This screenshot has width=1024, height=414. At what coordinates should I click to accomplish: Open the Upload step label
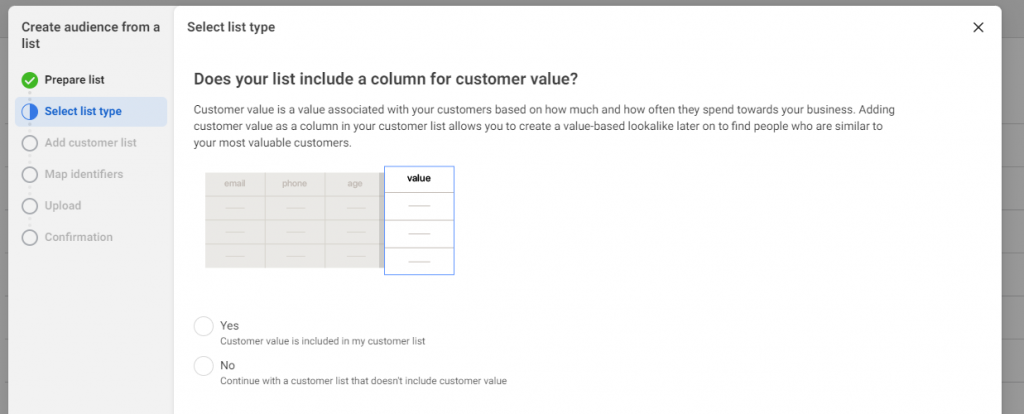[63, 206]
